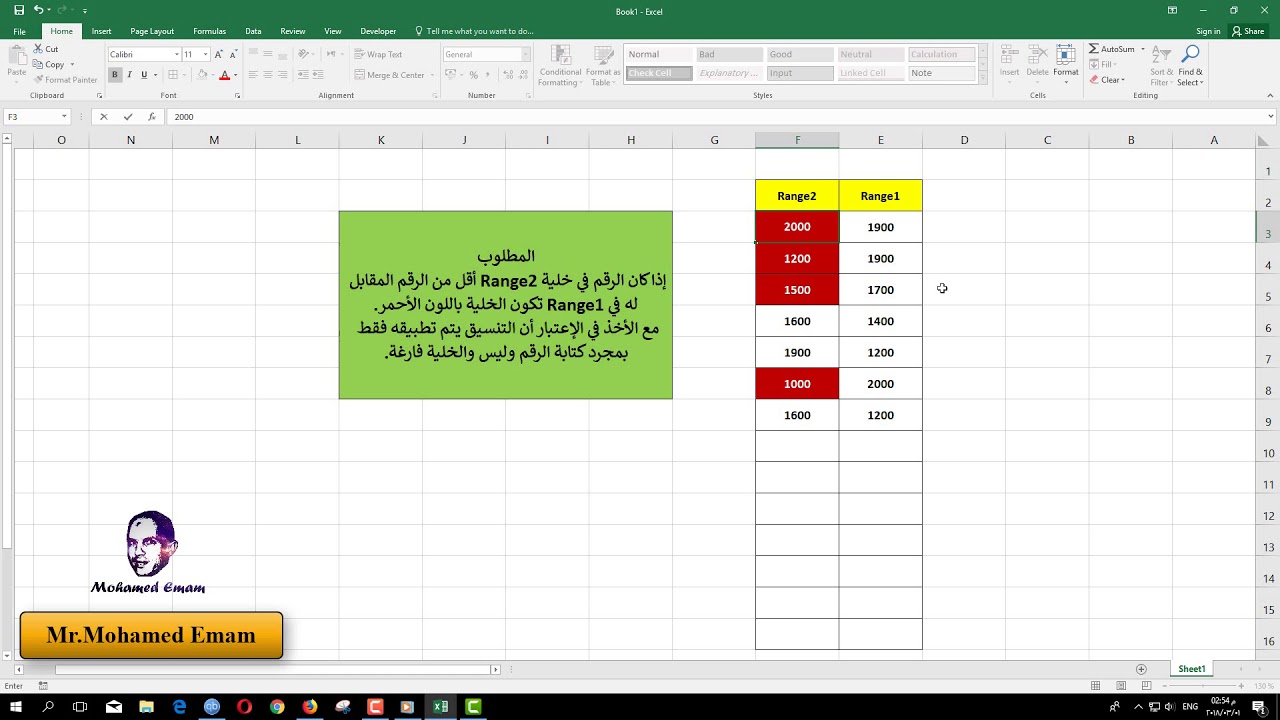The height and width of the screenshot is (720, 1280).
Task: Open the Excel icon on the taskbar
Action: click(x=440, y=707)
